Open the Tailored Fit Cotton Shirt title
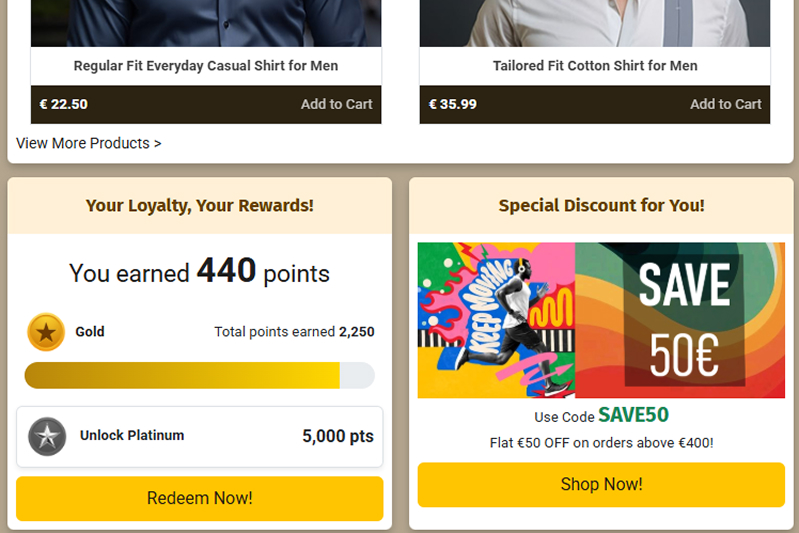799x533 pixels. tap(595, 66)
